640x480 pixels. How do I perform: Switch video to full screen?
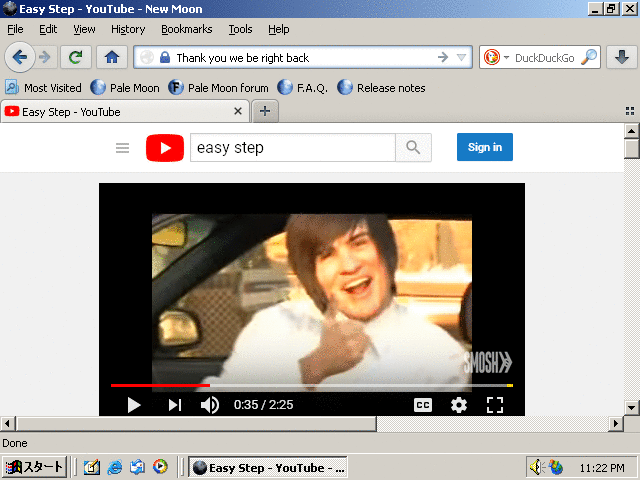[x=495, y=405]
